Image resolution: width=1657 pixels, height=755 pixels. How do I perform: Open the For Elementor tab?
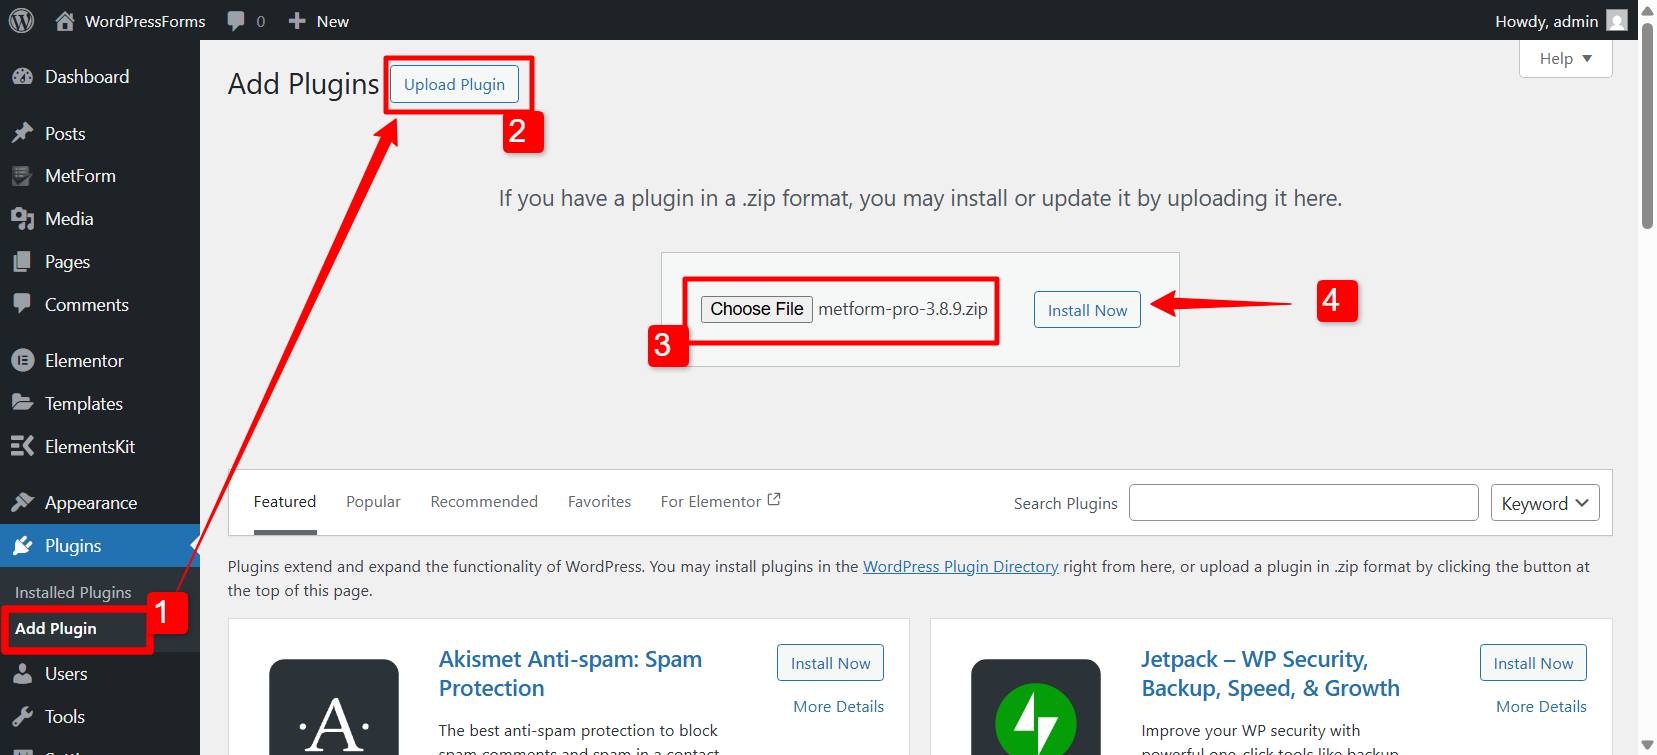(x=720, y=501)
